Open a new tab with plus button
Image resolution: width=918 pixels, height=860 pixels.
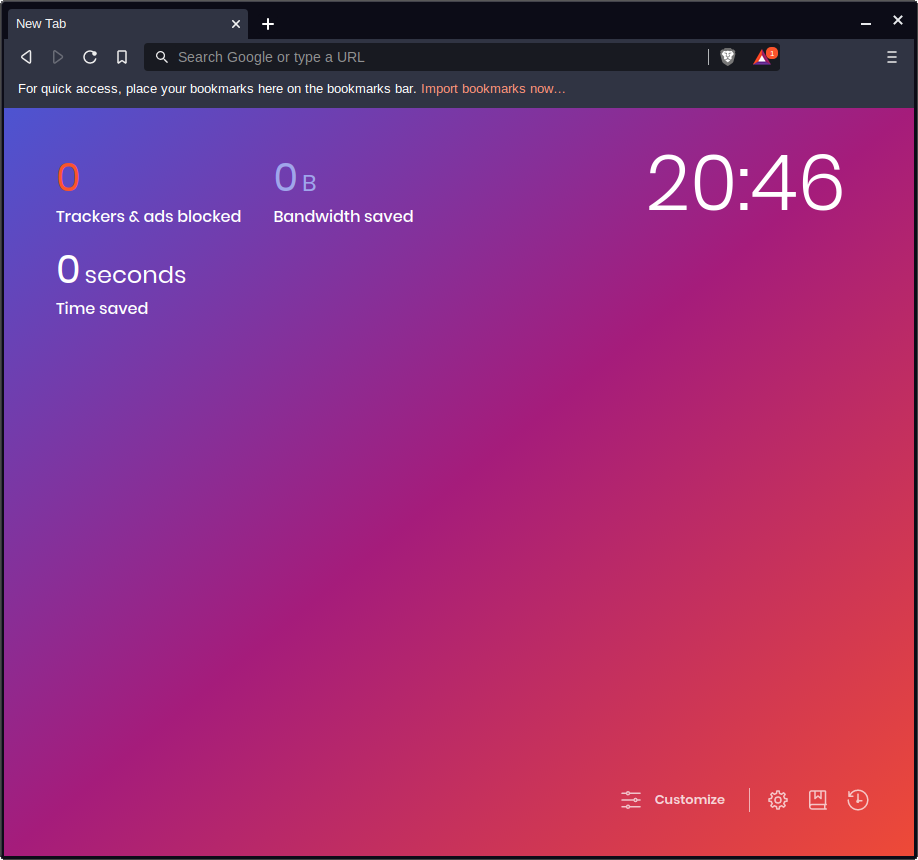[x=268, y=24]
